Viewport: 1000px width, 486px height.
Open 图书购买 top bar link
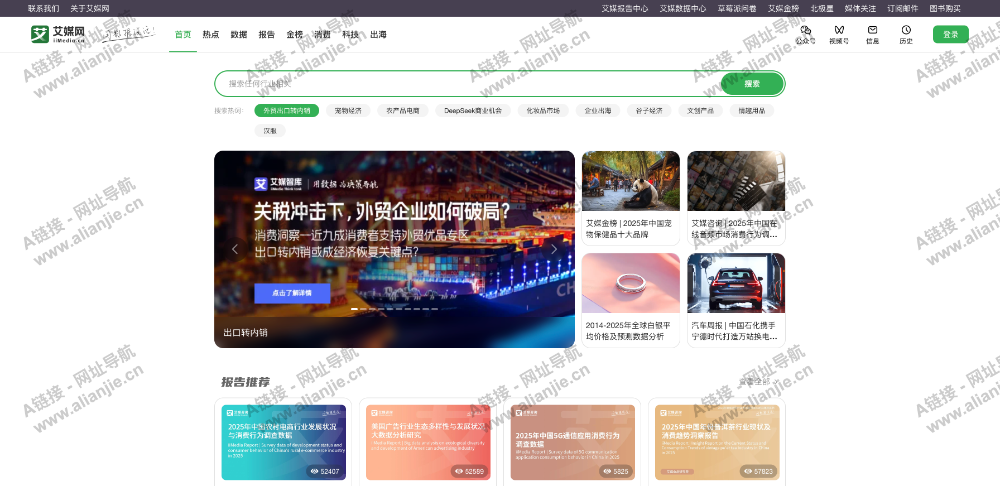pyautogui.click(x=945, y=8)
